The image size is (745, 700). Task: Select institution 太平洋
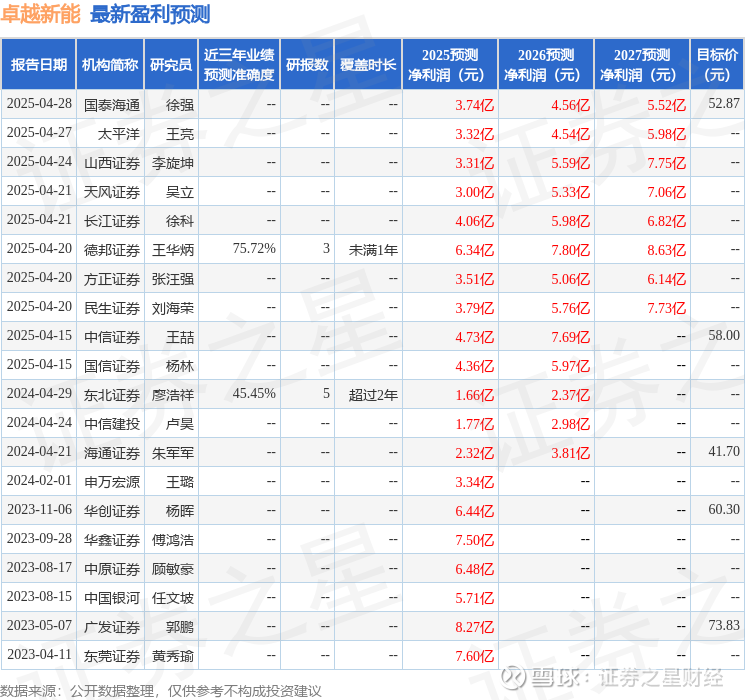click(119, 134)
